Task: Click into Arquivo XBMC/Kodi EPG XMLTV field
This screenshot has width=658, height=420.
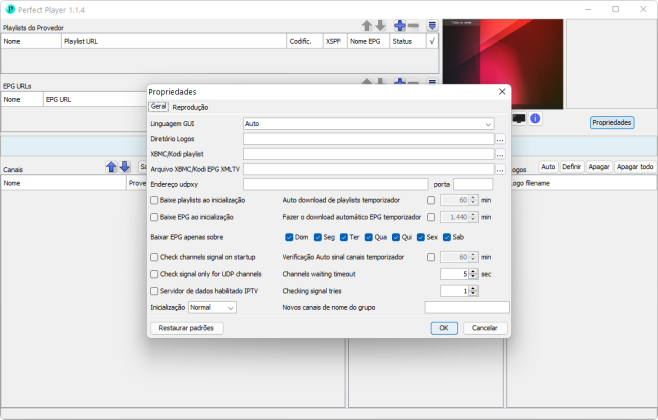Action: 368,169
